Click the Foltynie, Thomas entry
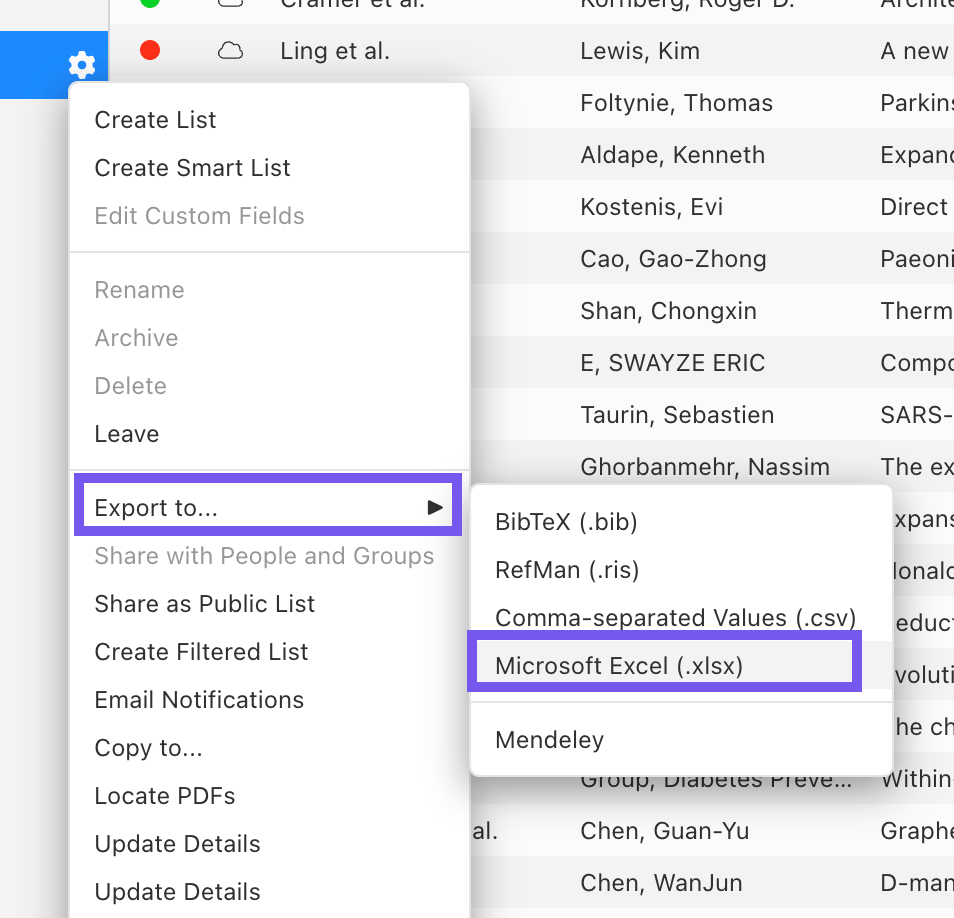The width and height of the screenshot is (954, 918). click(x=676, y=103)
